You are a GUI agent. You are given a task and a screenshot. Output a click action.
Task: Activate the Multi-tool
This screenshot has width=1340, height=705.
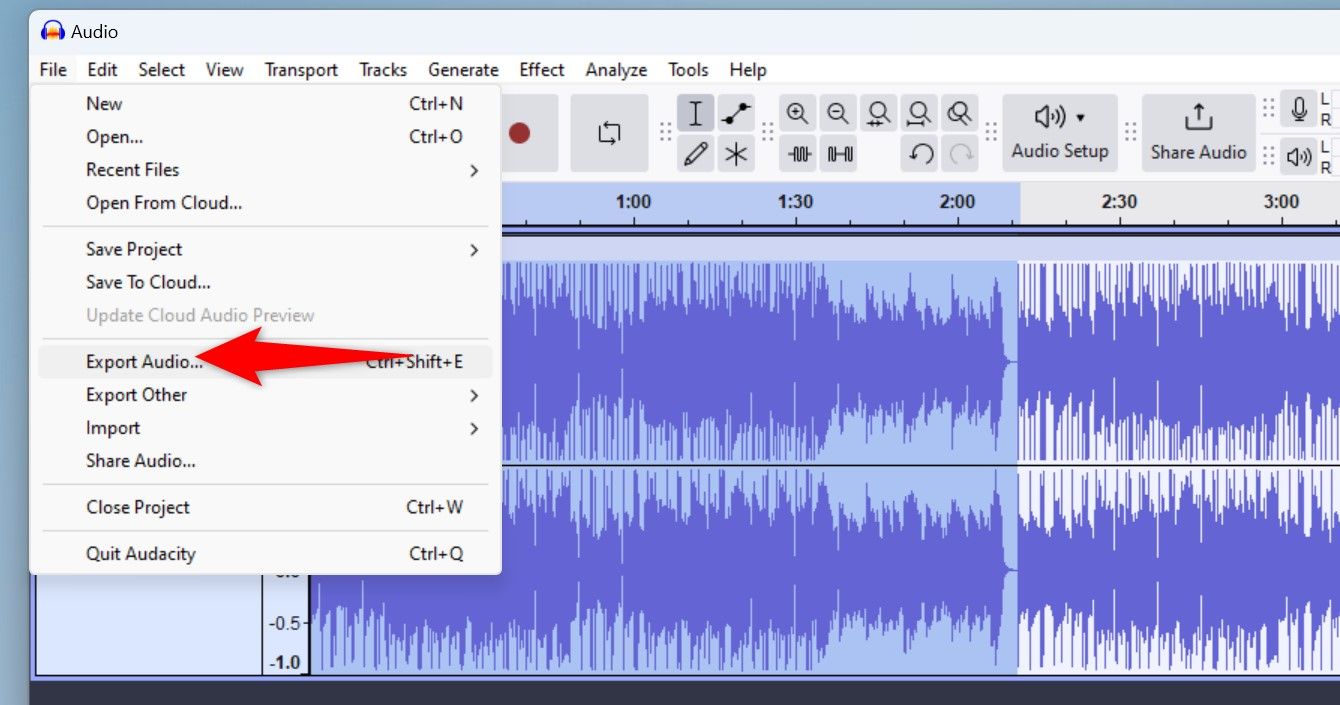click(x=737, y=153)
